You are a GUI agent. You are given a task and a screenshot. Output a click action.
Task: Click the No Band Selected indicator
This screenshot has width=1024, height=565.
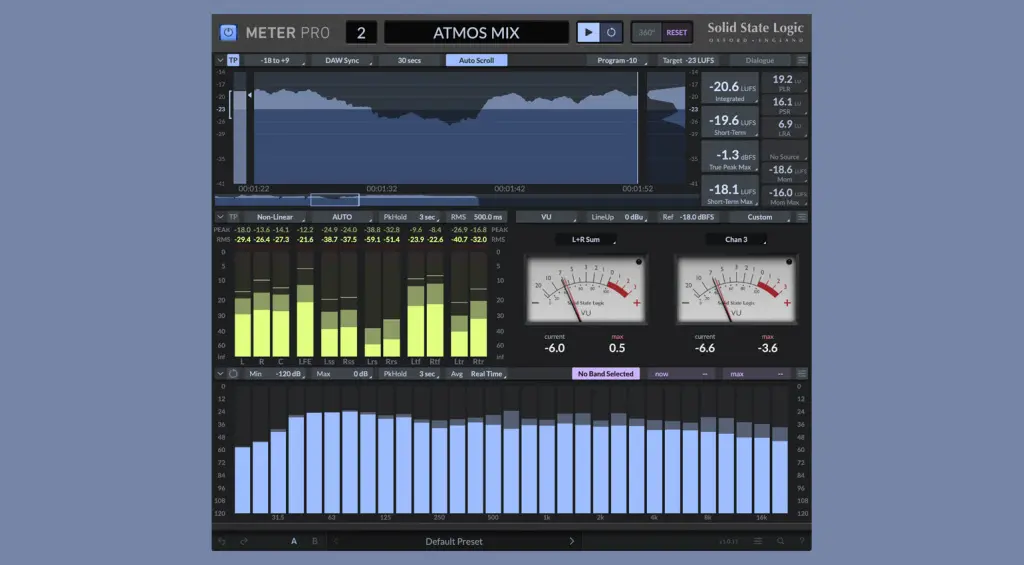point(605,374)
